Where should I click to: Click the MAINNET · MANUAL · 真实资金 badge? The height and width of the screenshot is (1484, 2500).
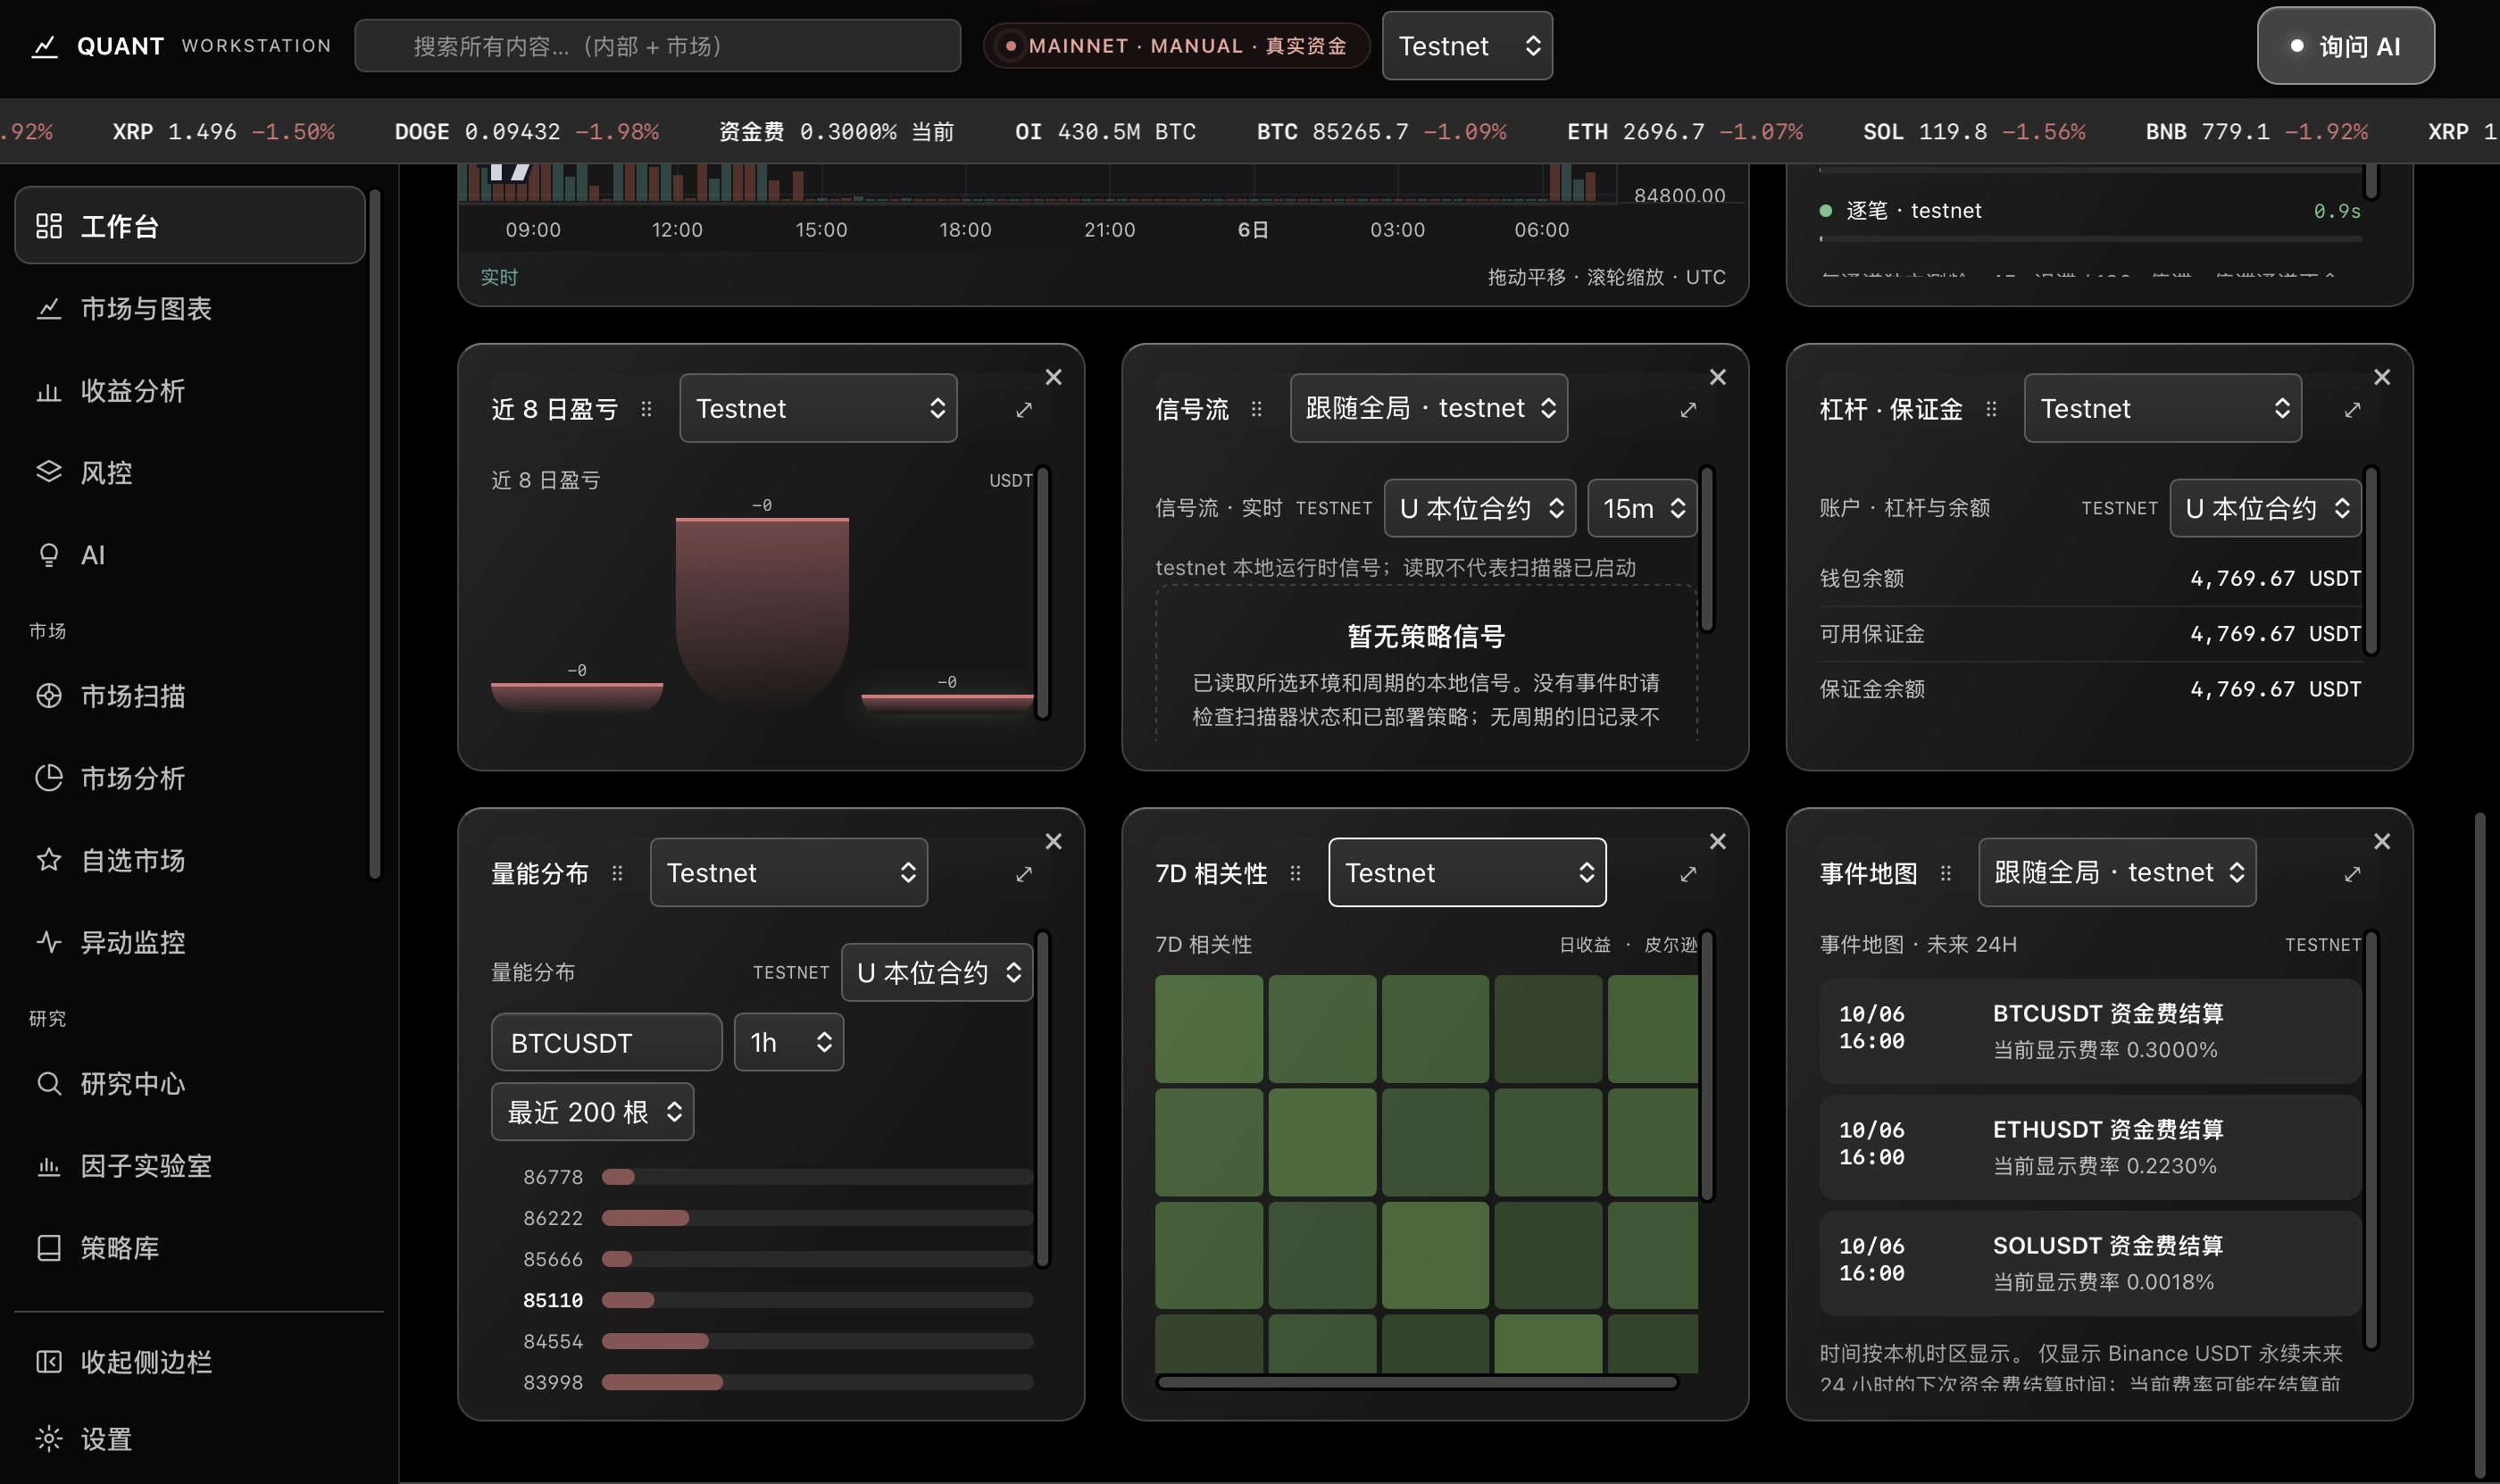[1176, 46]
